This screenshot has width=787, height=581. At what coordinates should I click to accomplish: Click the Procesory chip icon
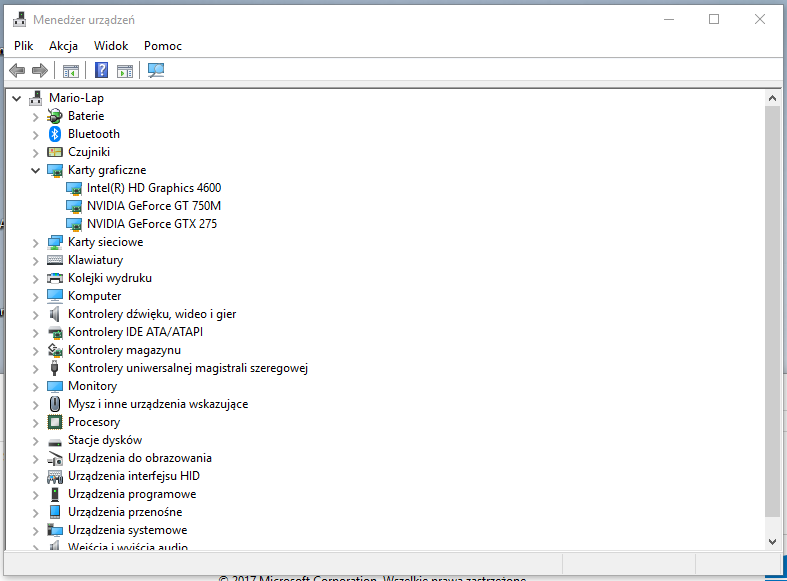click(55, 422)
